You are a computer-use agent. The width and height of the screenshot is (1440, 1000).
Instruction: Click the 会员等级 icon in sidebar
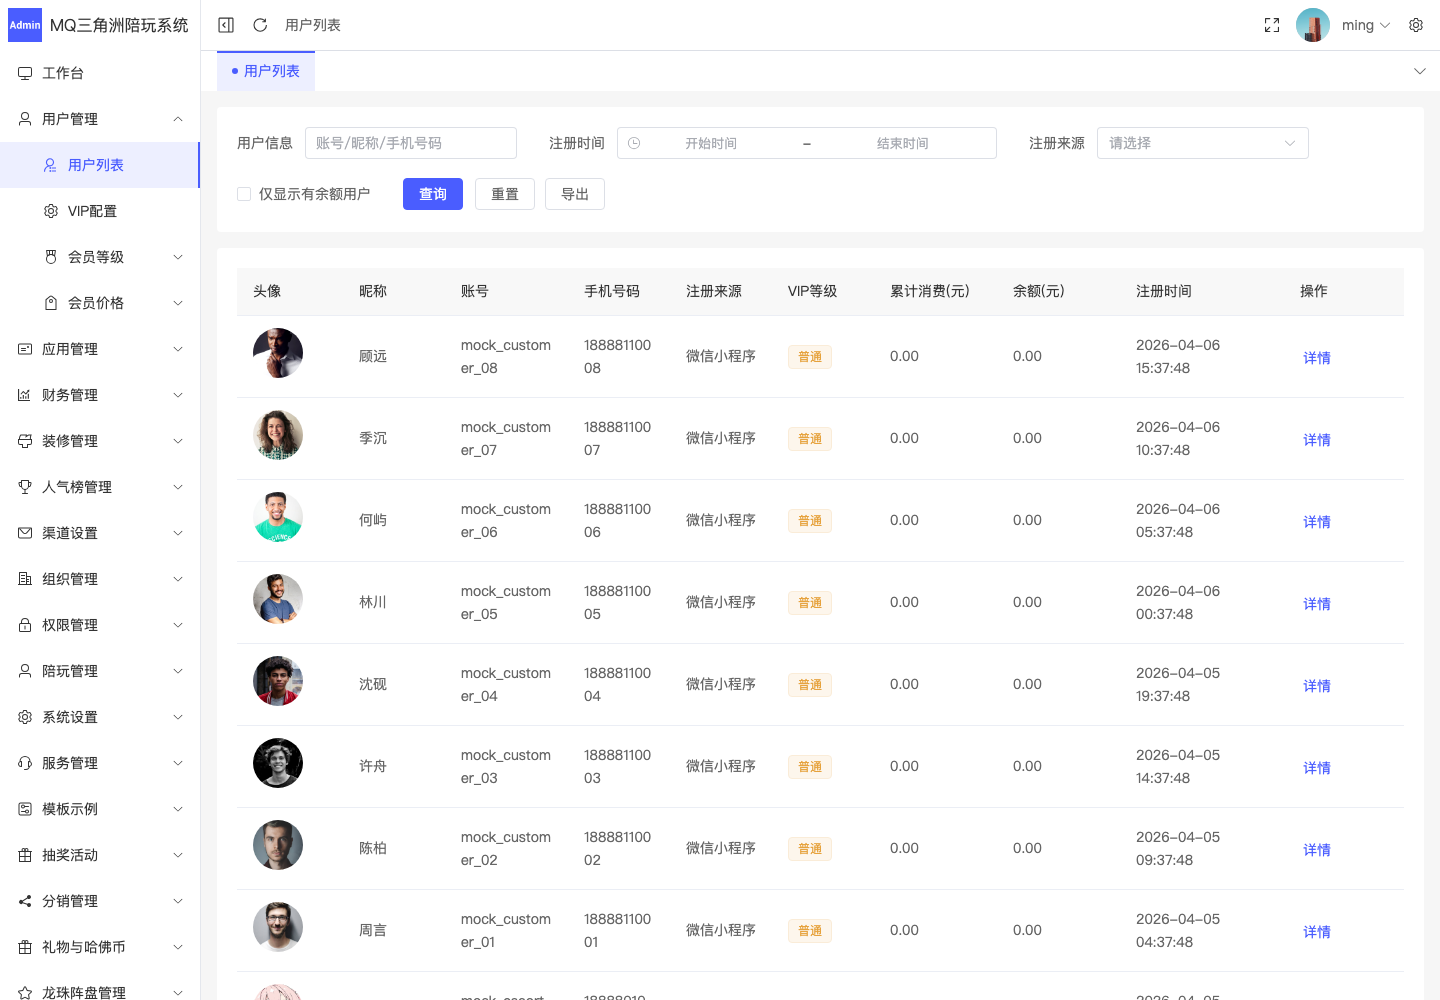[51, 257]
